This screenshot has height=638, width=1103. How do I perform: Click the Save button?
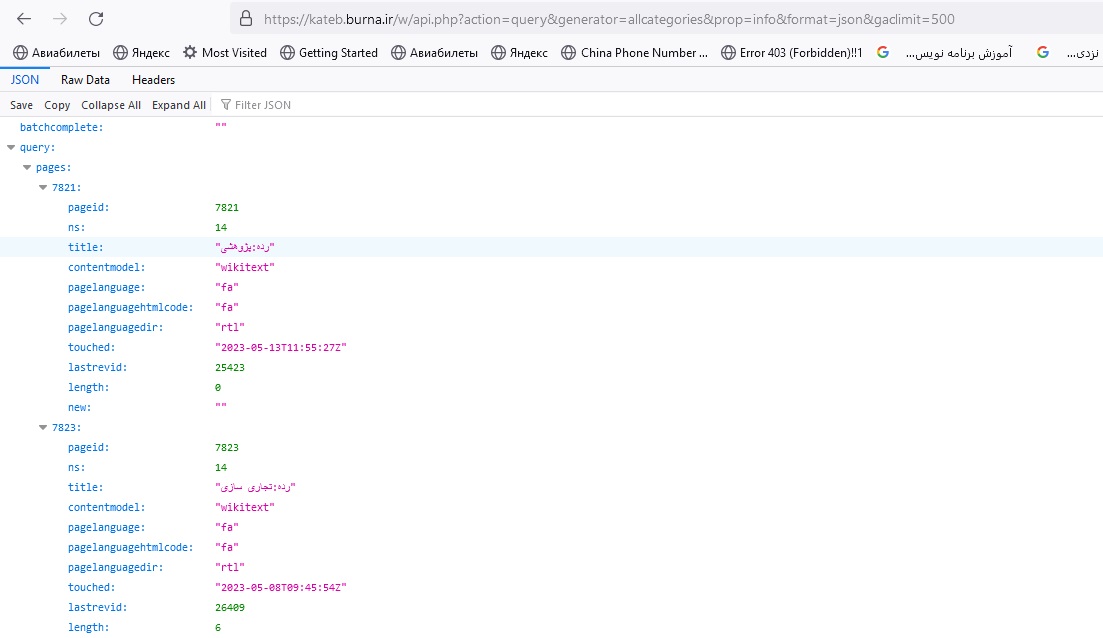pyautogui.click(x=21, y=105)
